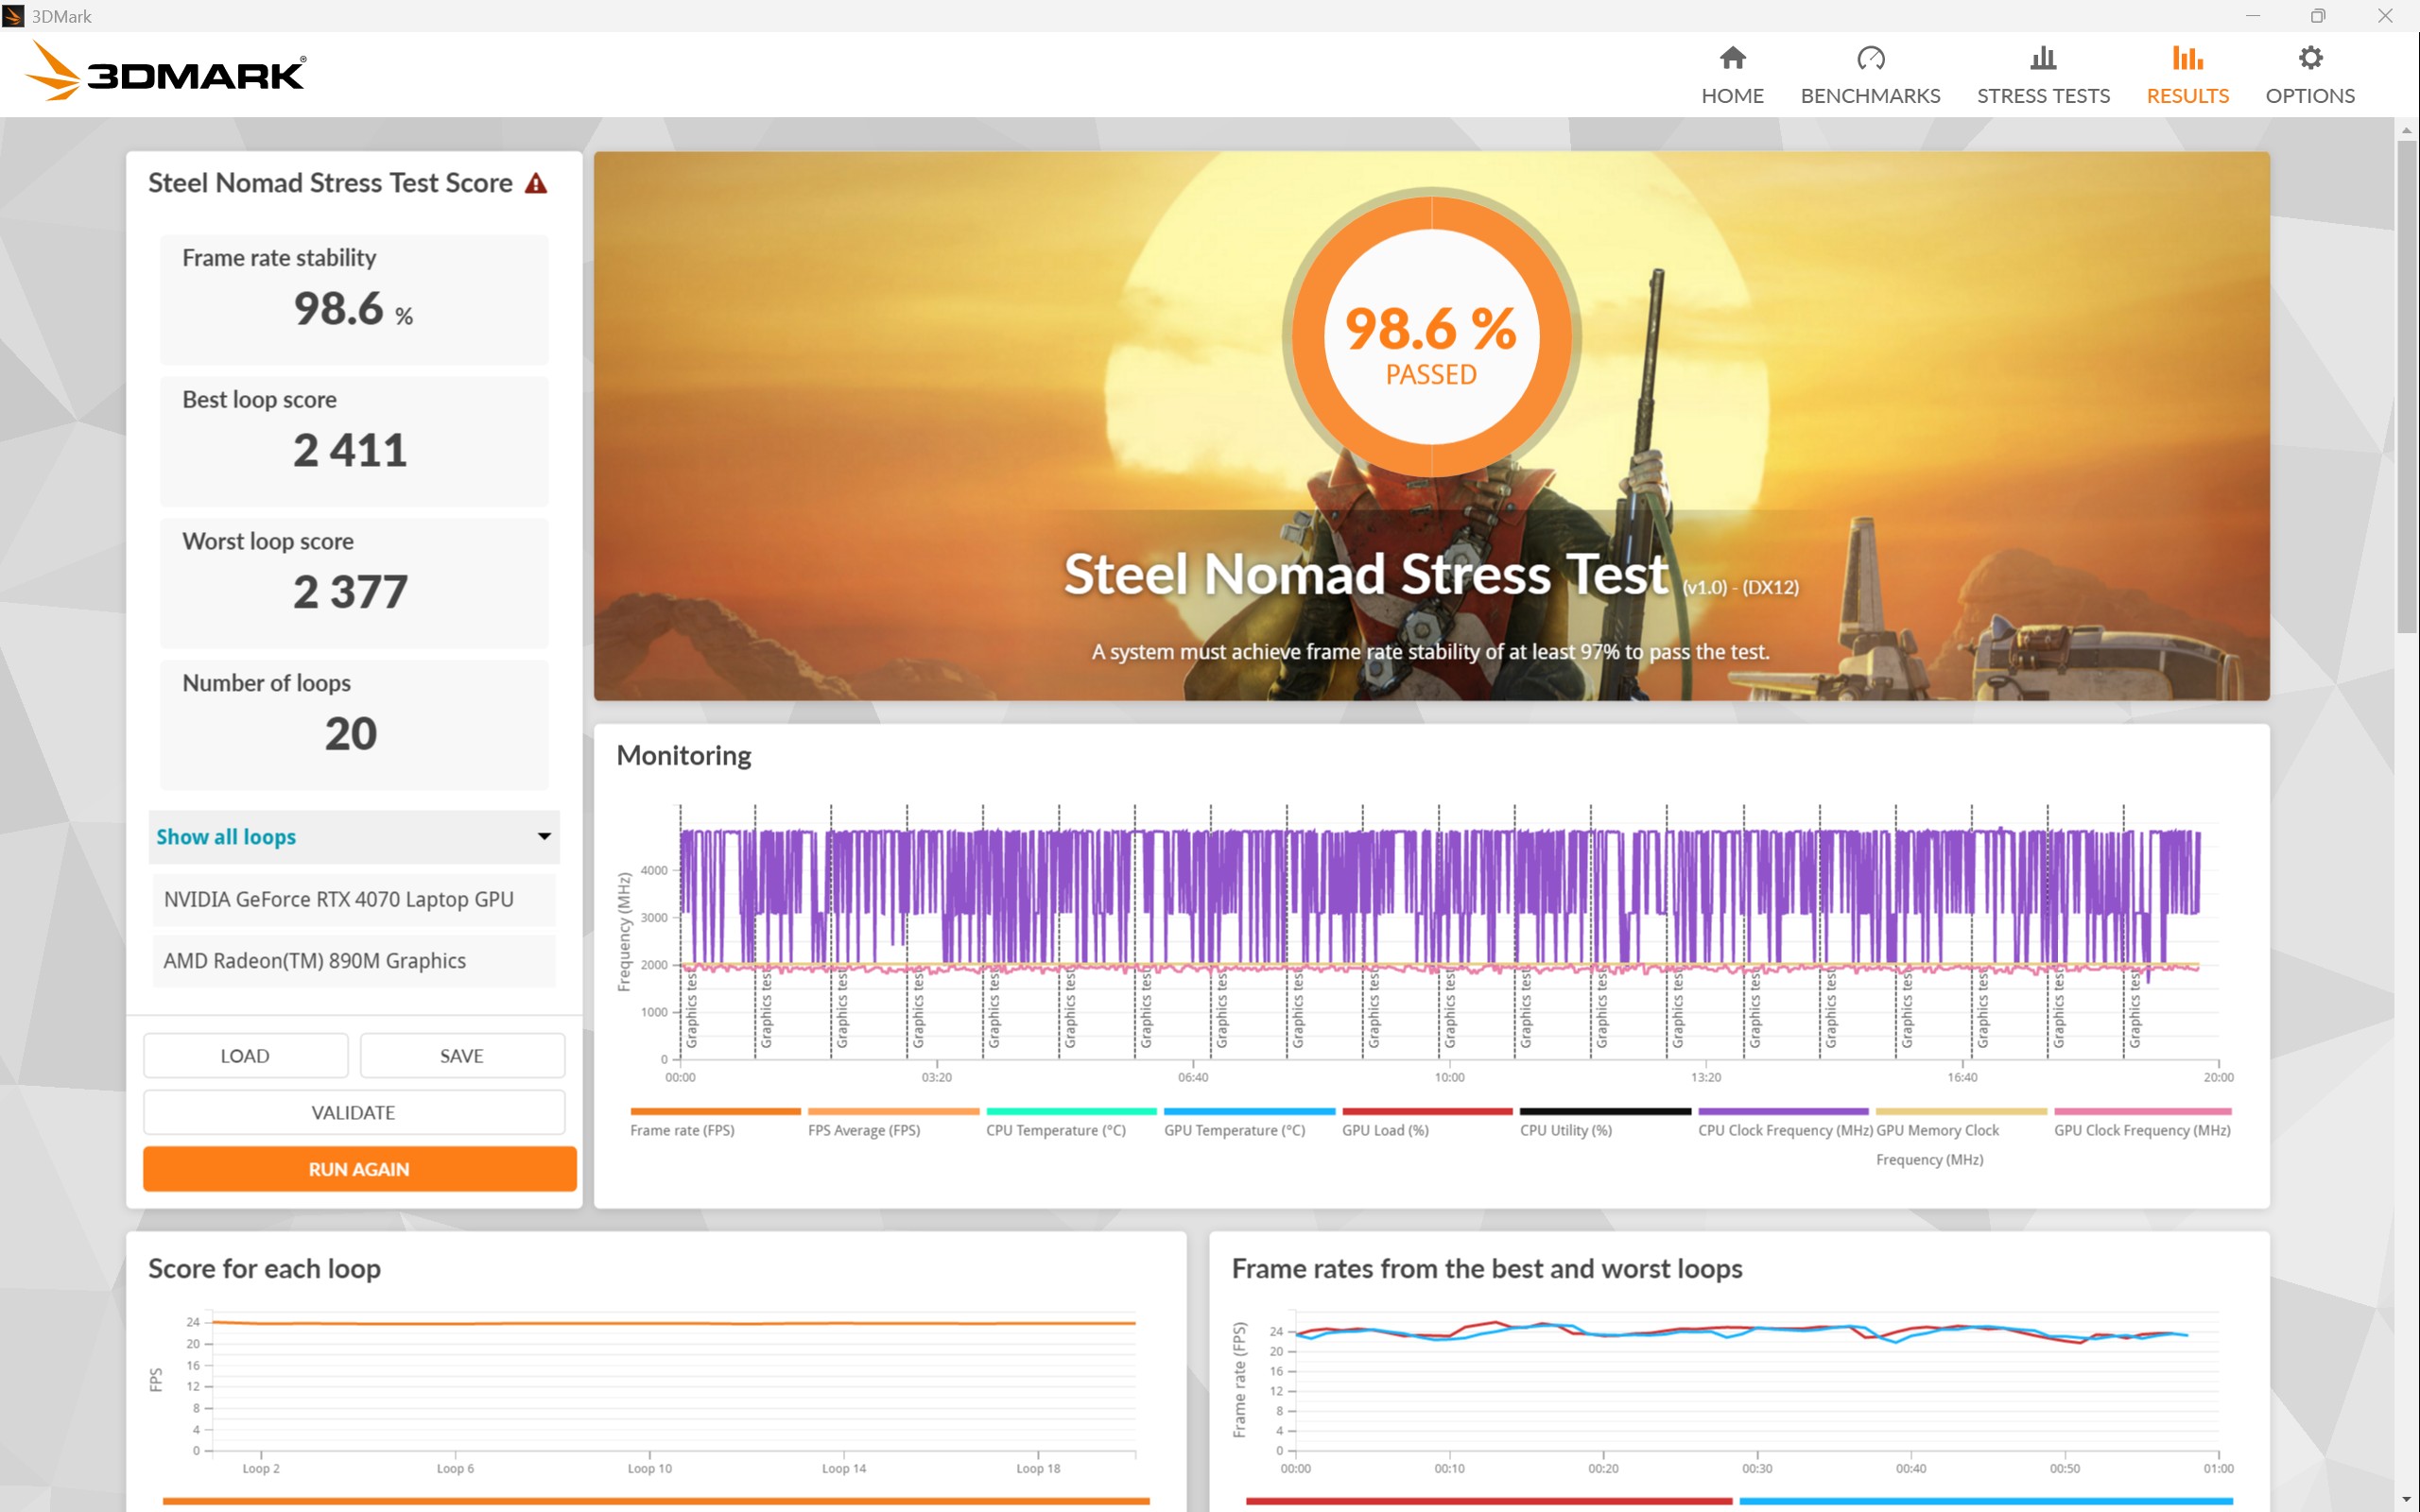Click the 98.6 % PASSED result circle

pyautogui.click(x=1430, y=338)
